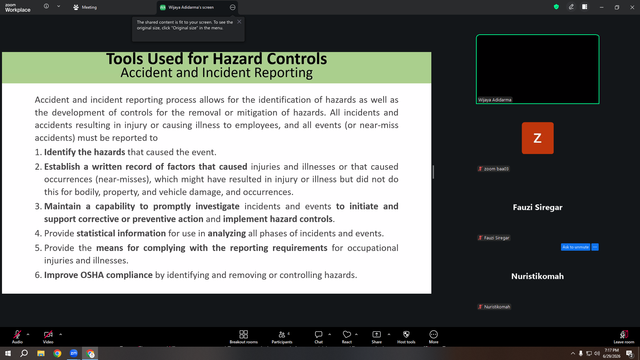Image resolution: width=640 pixels, height=360 pixels.
Task: Select the Wijaya Adidarma video thumbnail
Action: [538, 69]
